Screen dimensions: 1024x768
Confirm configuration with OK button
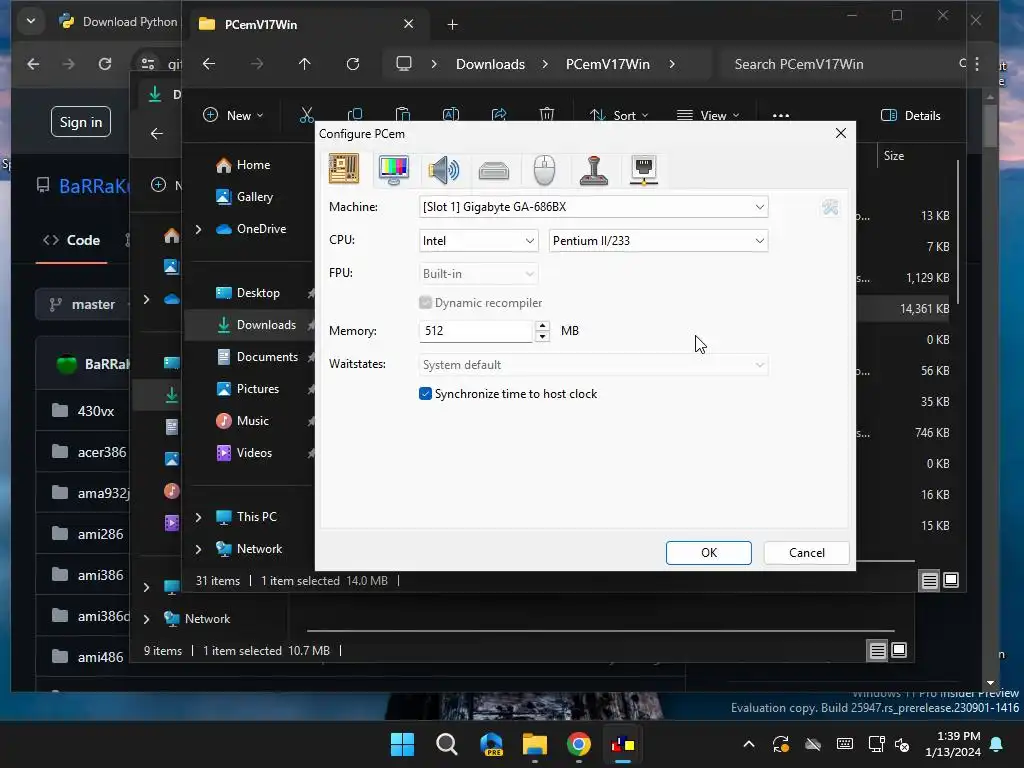coord(709,552)
